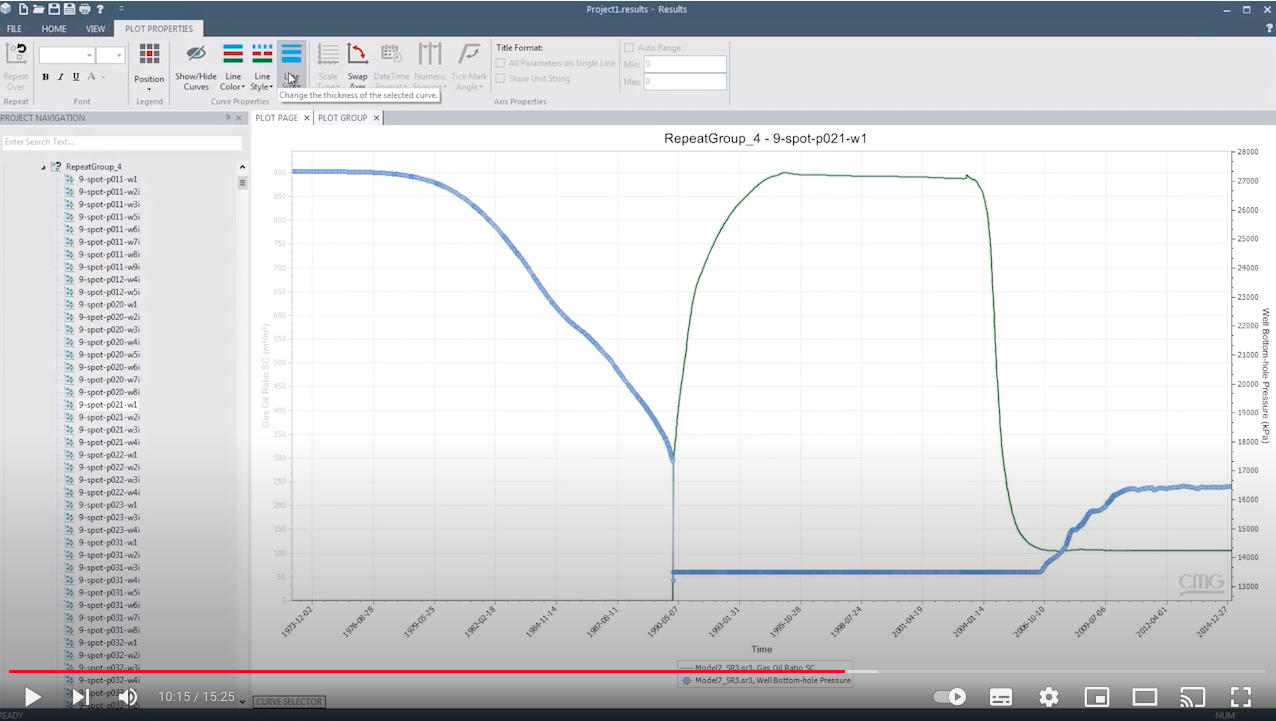Enter fullscreen video mode

click(x=1240, y=697)
